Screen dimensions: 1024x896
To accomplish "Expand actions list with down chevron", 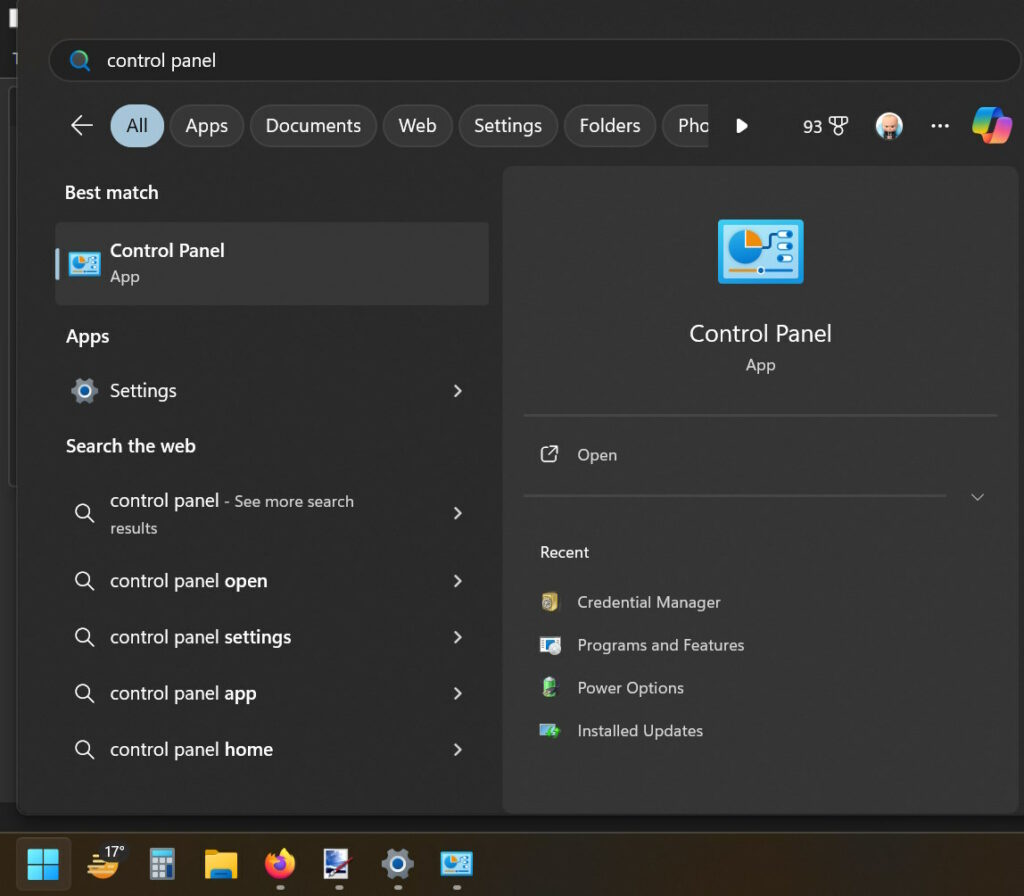I will (977, 497).
